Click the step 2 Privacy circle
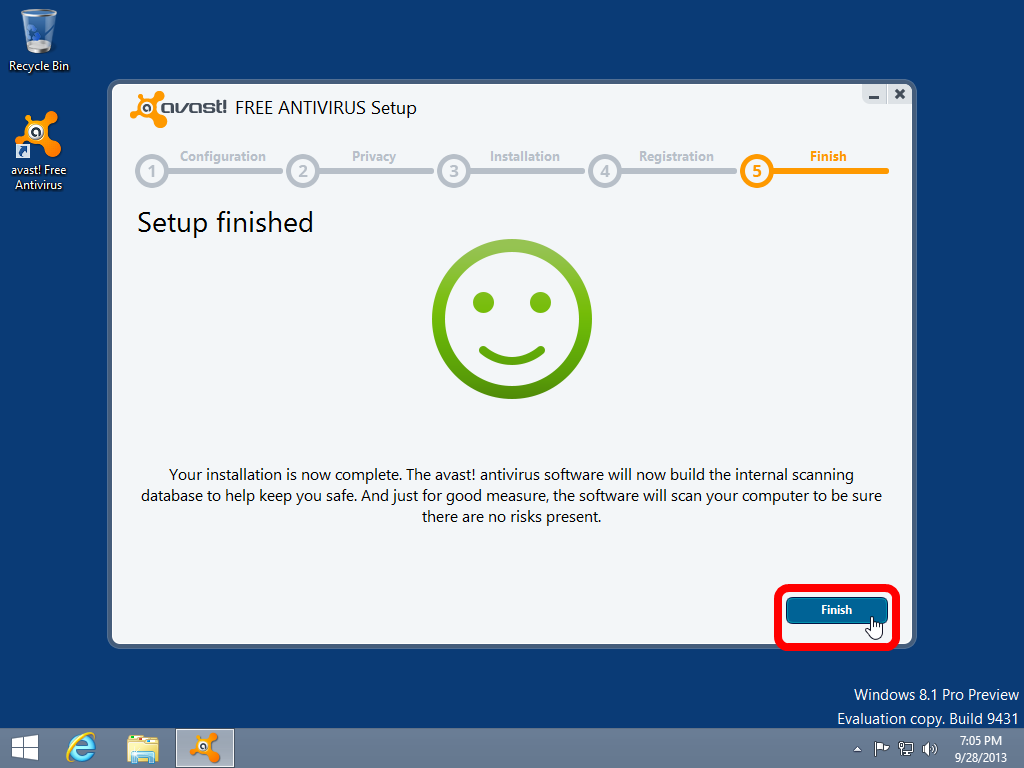1024x768 pixels. pos(302,172)
